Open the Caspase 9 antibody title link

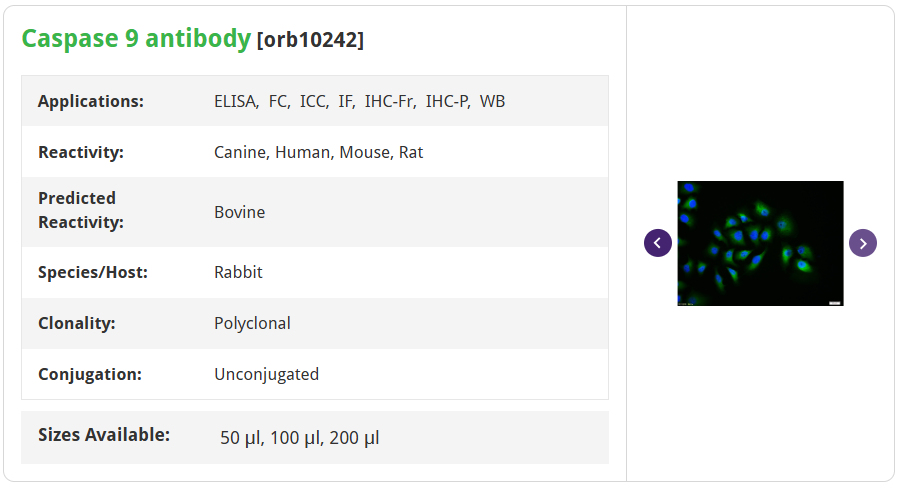[x=136, y=38]
